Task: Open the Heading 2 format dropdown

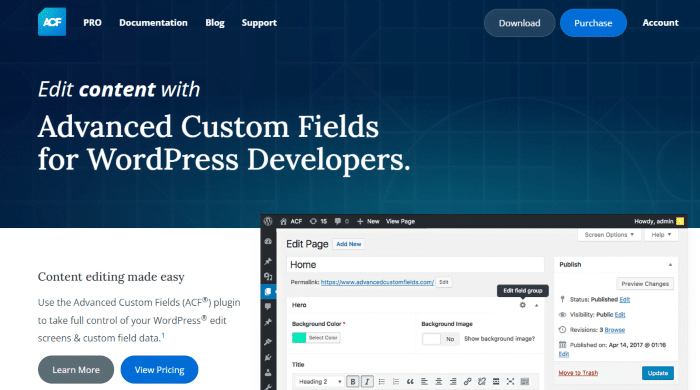Action: coord(320,382)
